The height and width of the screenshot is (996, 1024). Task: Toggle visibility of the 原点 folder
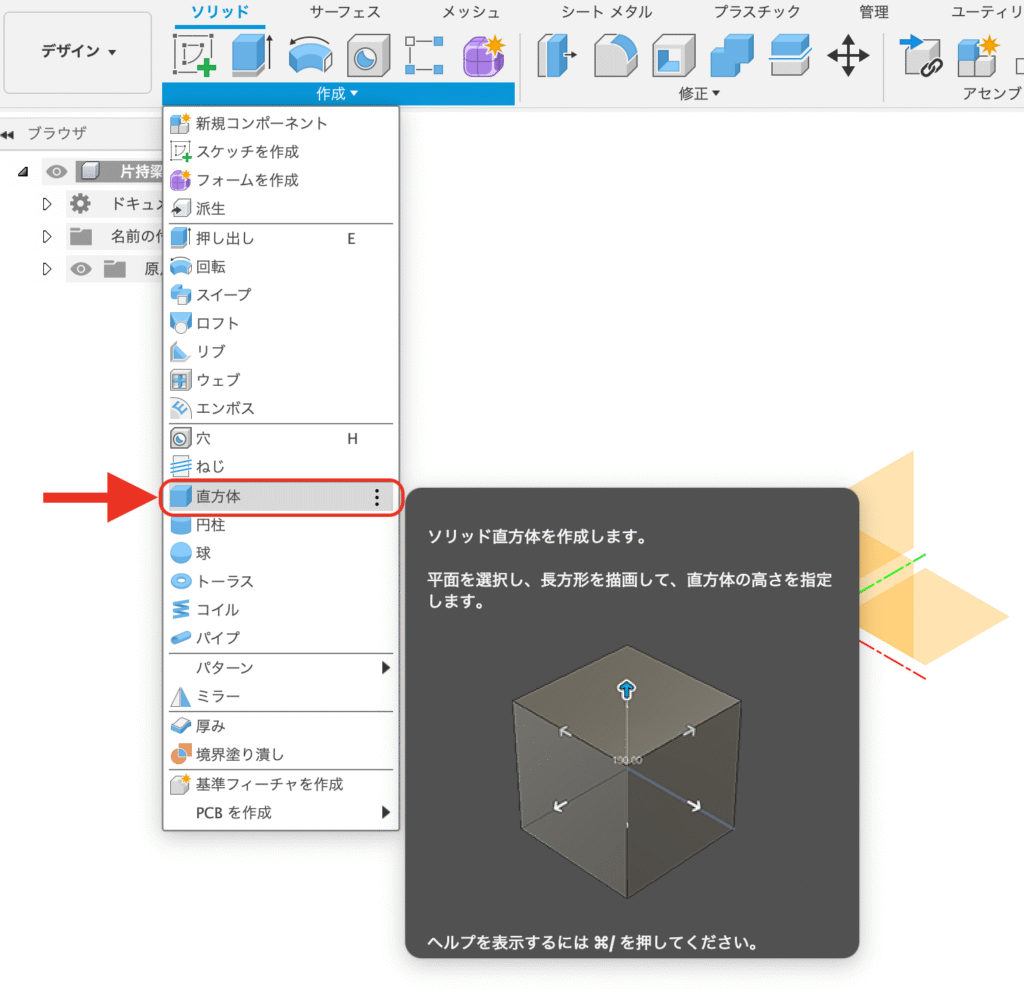[81, 267]
